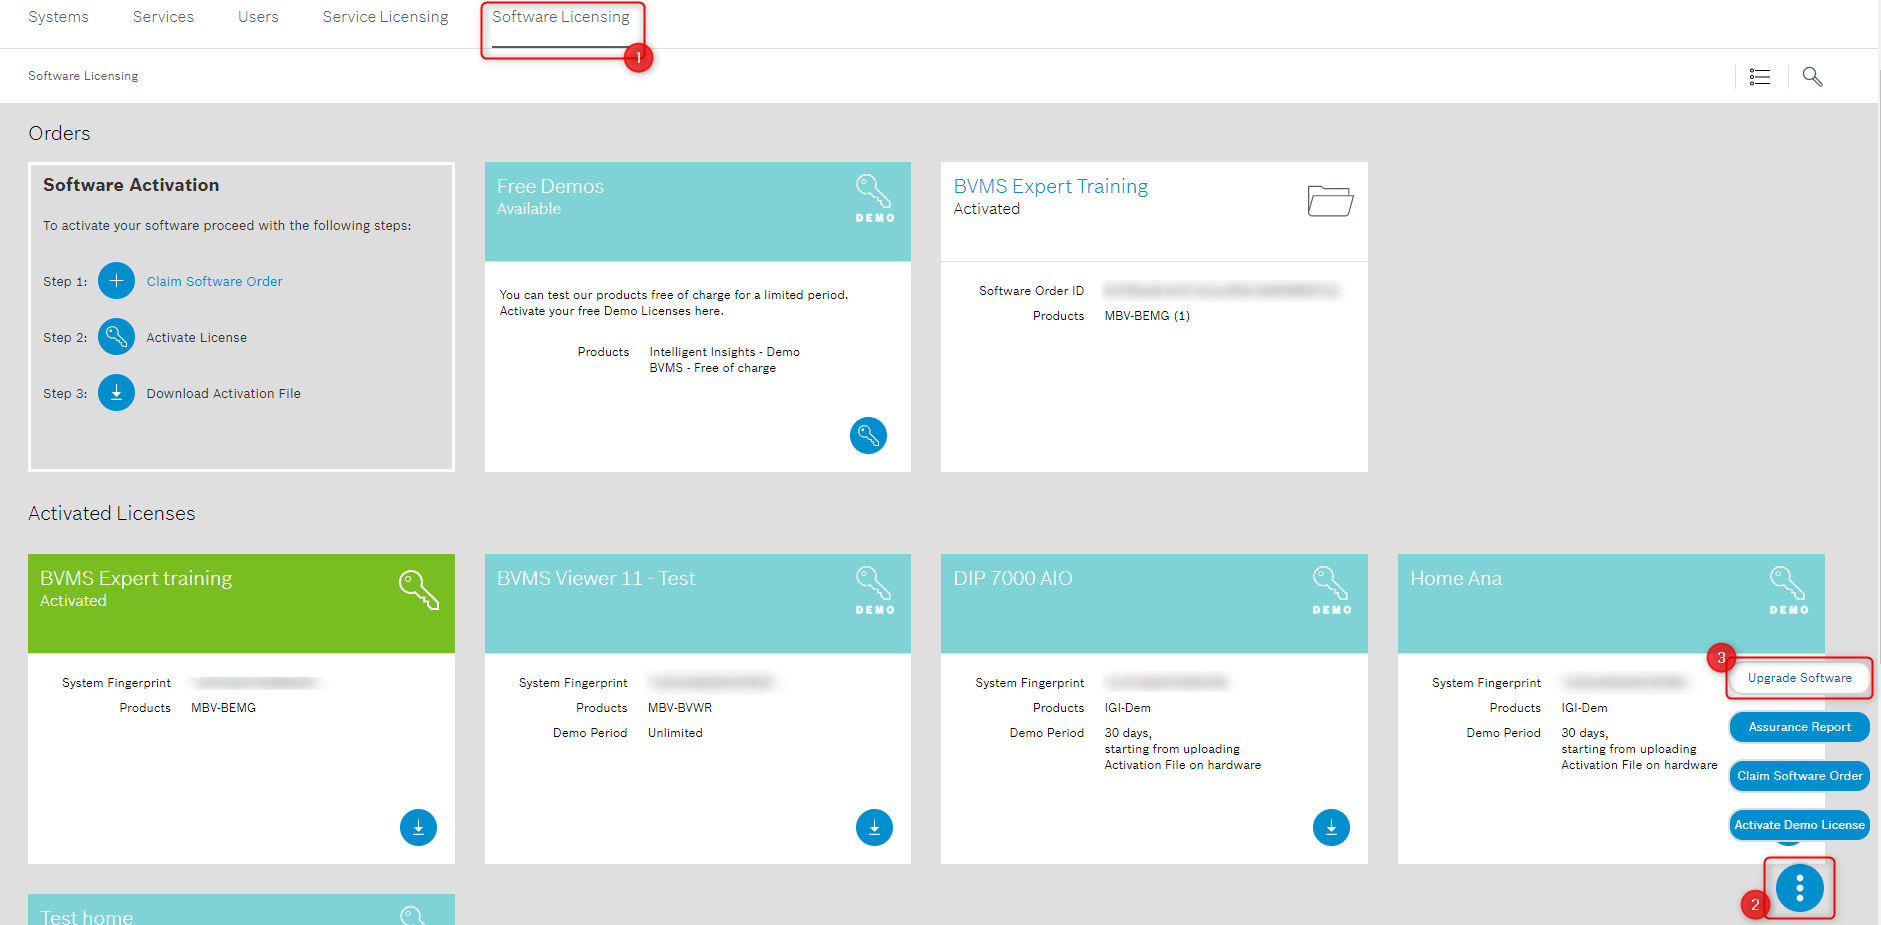Activate free demo with key button
This screenshot has width=1881, height=925.
(x=868, y=435)
